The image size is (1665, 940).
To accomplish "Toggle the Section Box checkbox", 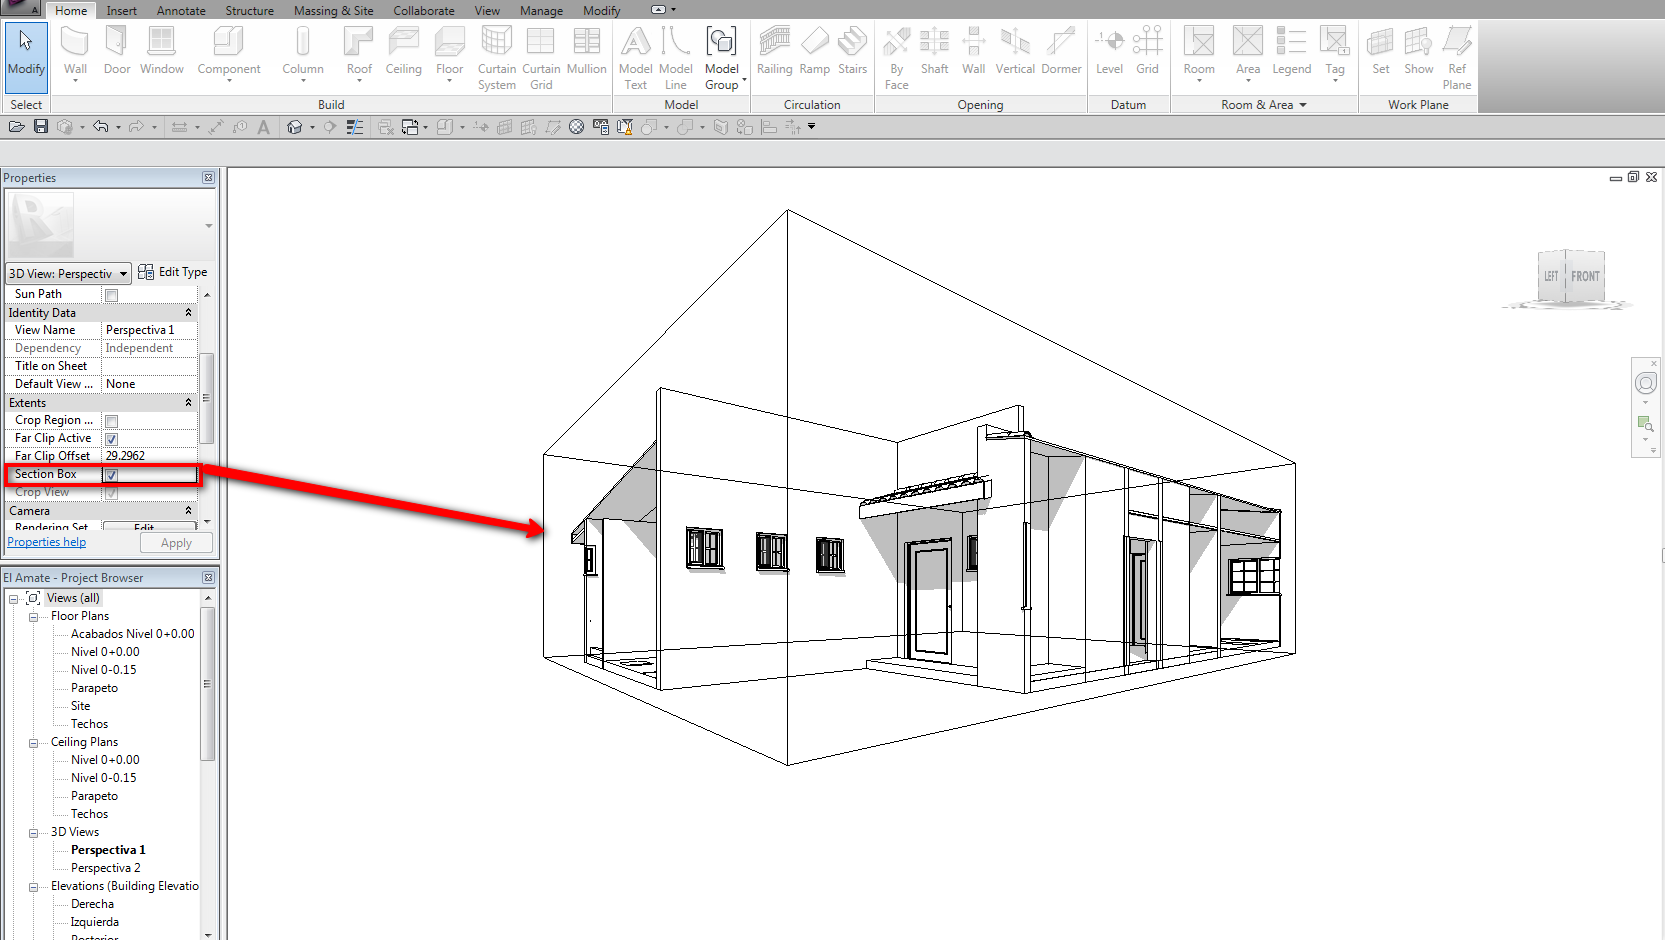I will coord(112,475).
